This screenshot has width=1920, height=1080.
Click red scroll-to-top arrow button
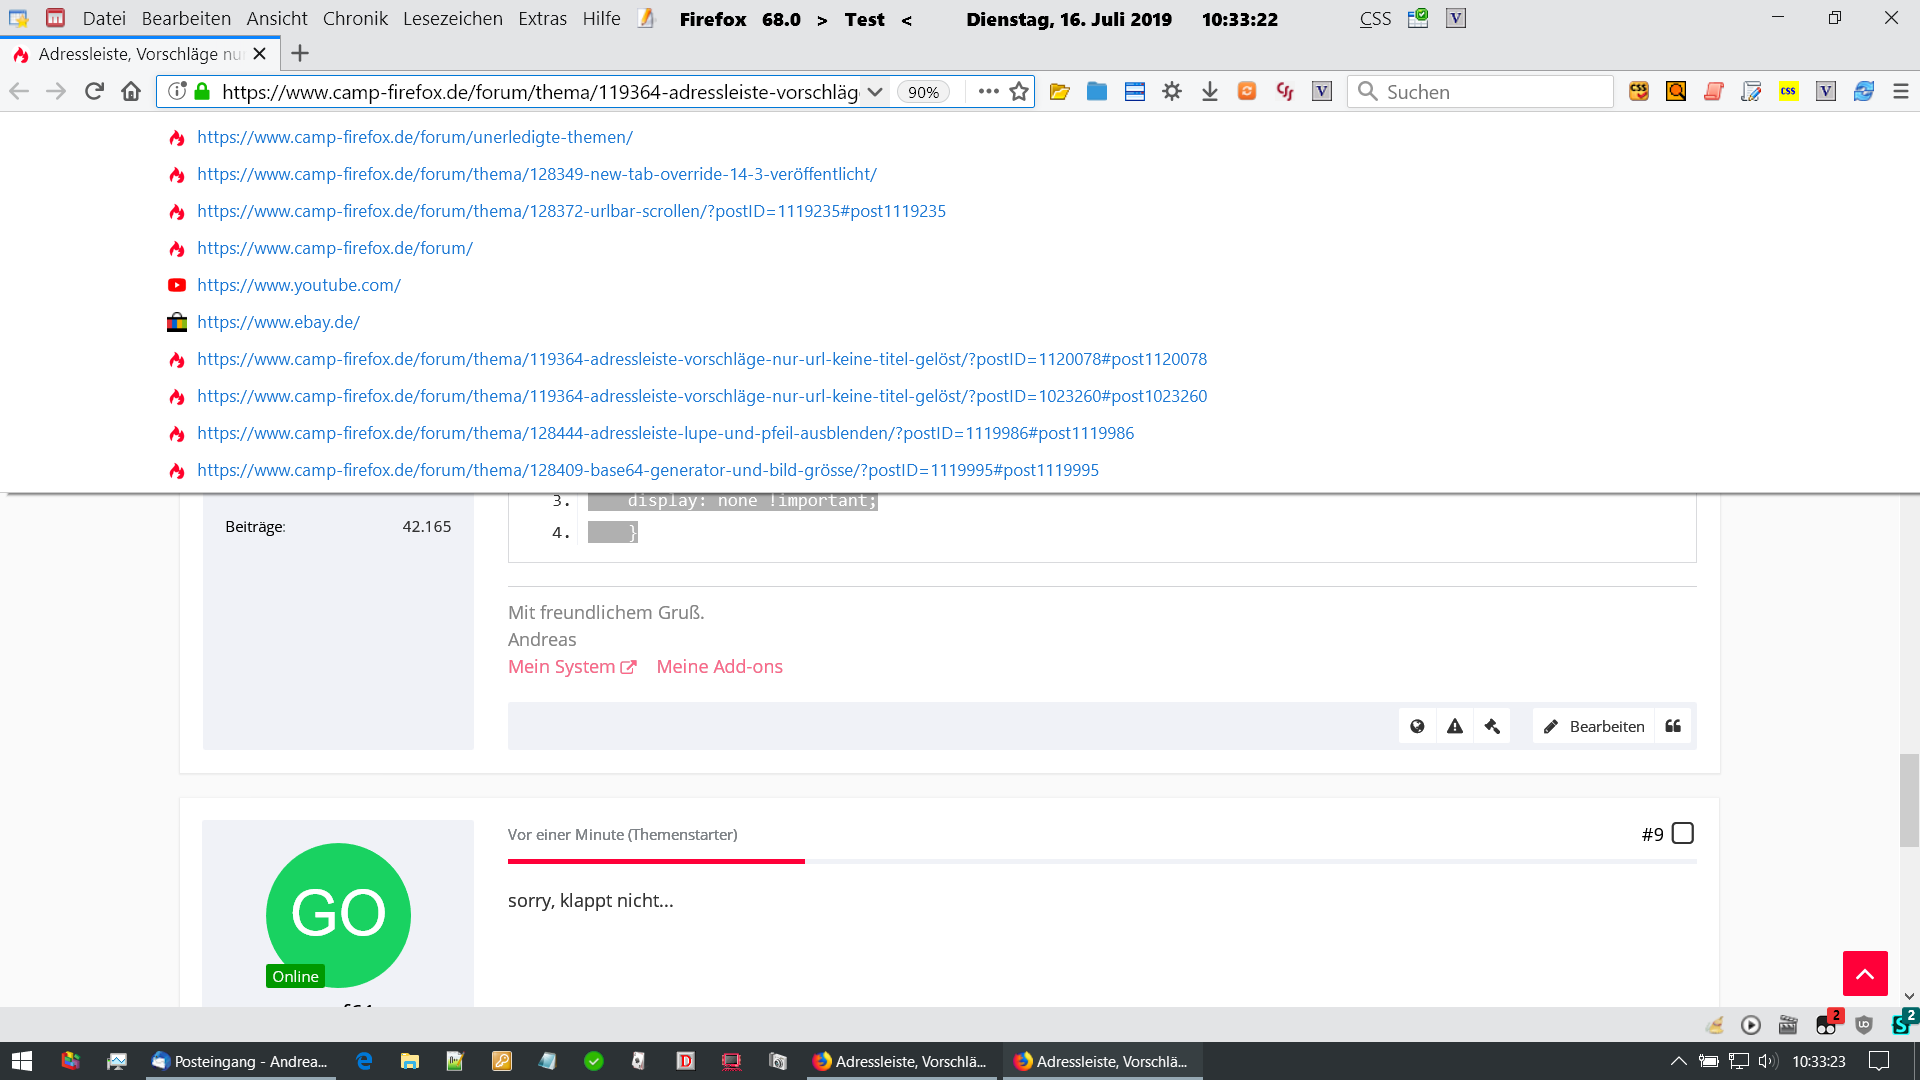tap(1865, 973)
